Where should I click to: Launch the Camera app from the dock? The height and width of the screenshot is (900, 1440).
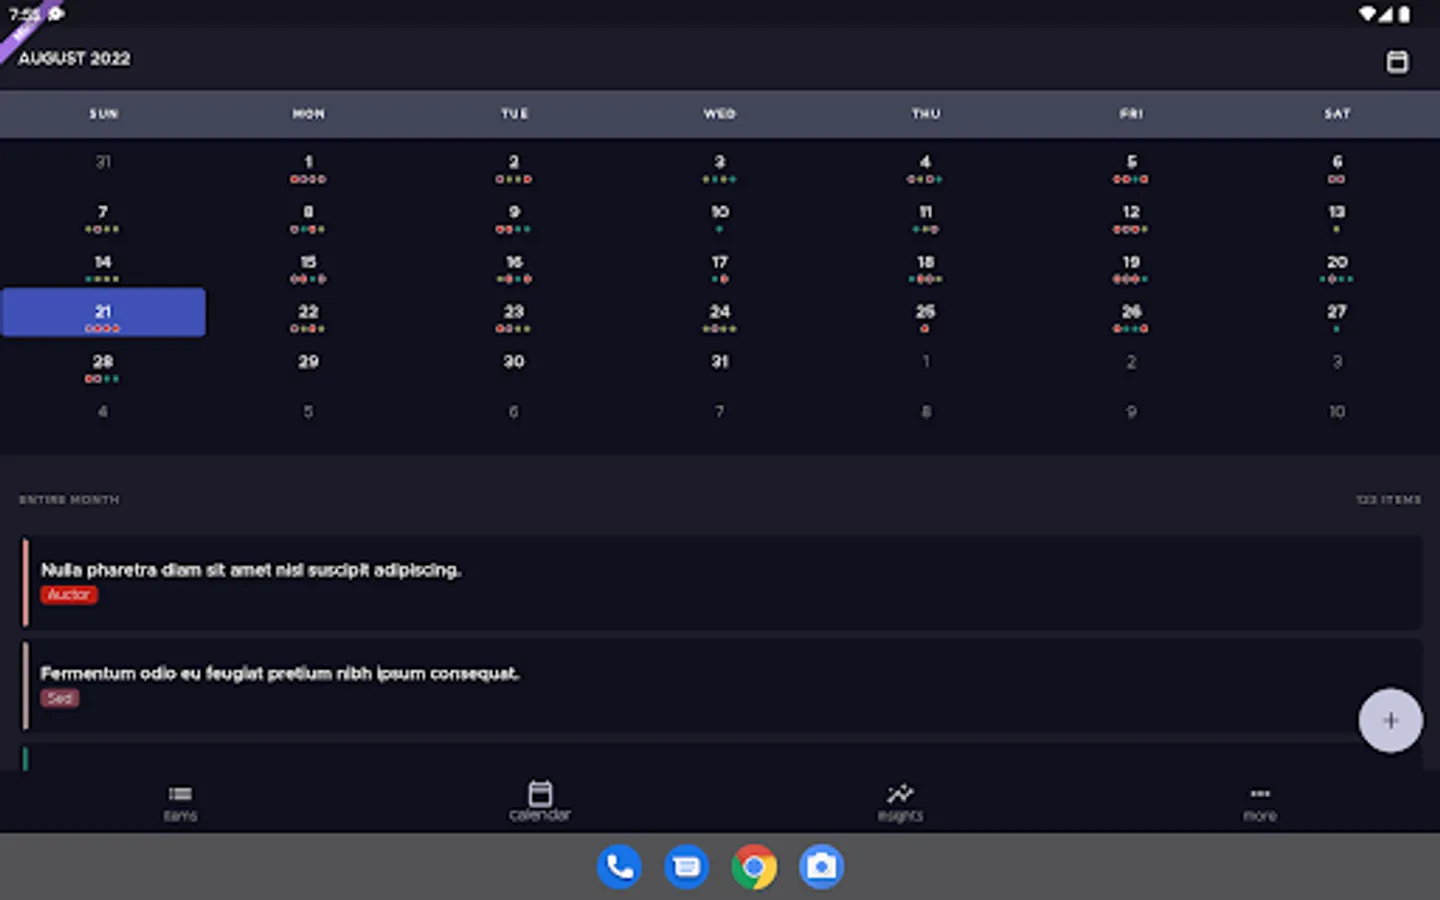[x=821, y=866]
